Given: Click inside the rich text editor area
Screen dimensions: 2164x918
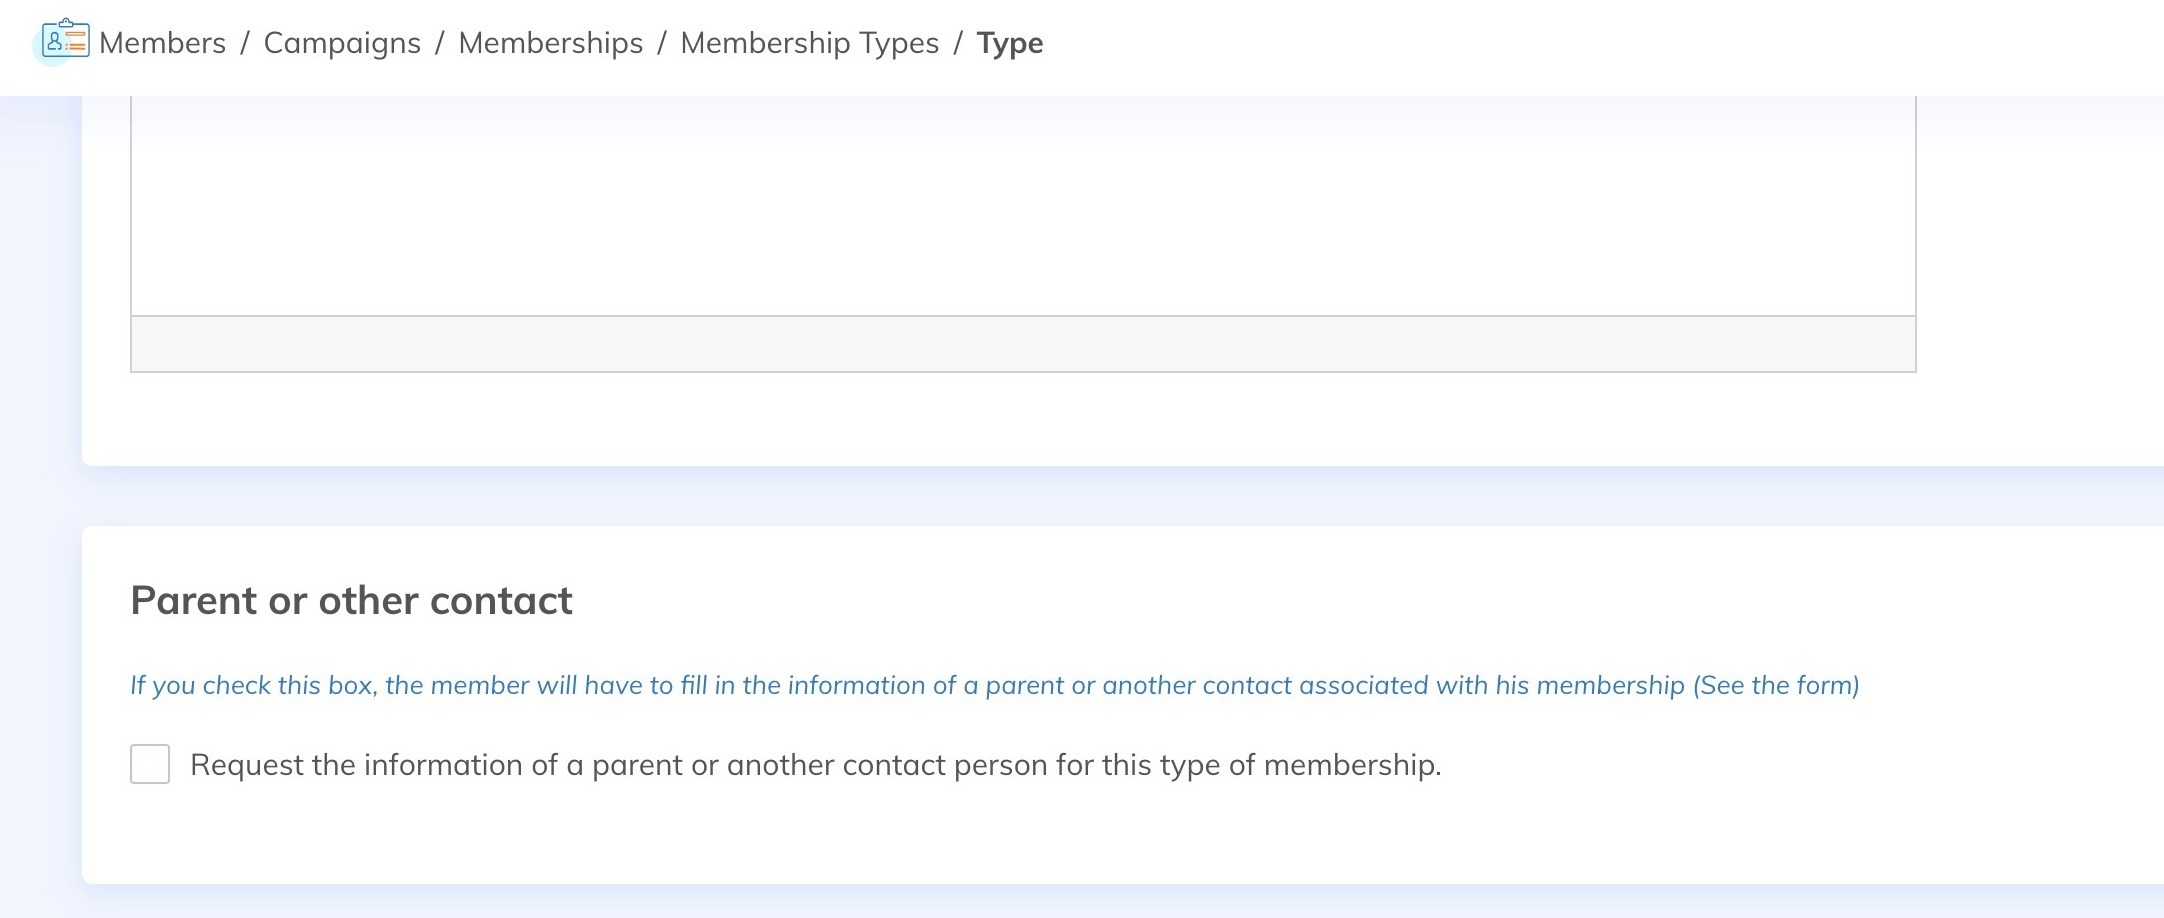Looking at the screenshot, I should coord(1022,205).
